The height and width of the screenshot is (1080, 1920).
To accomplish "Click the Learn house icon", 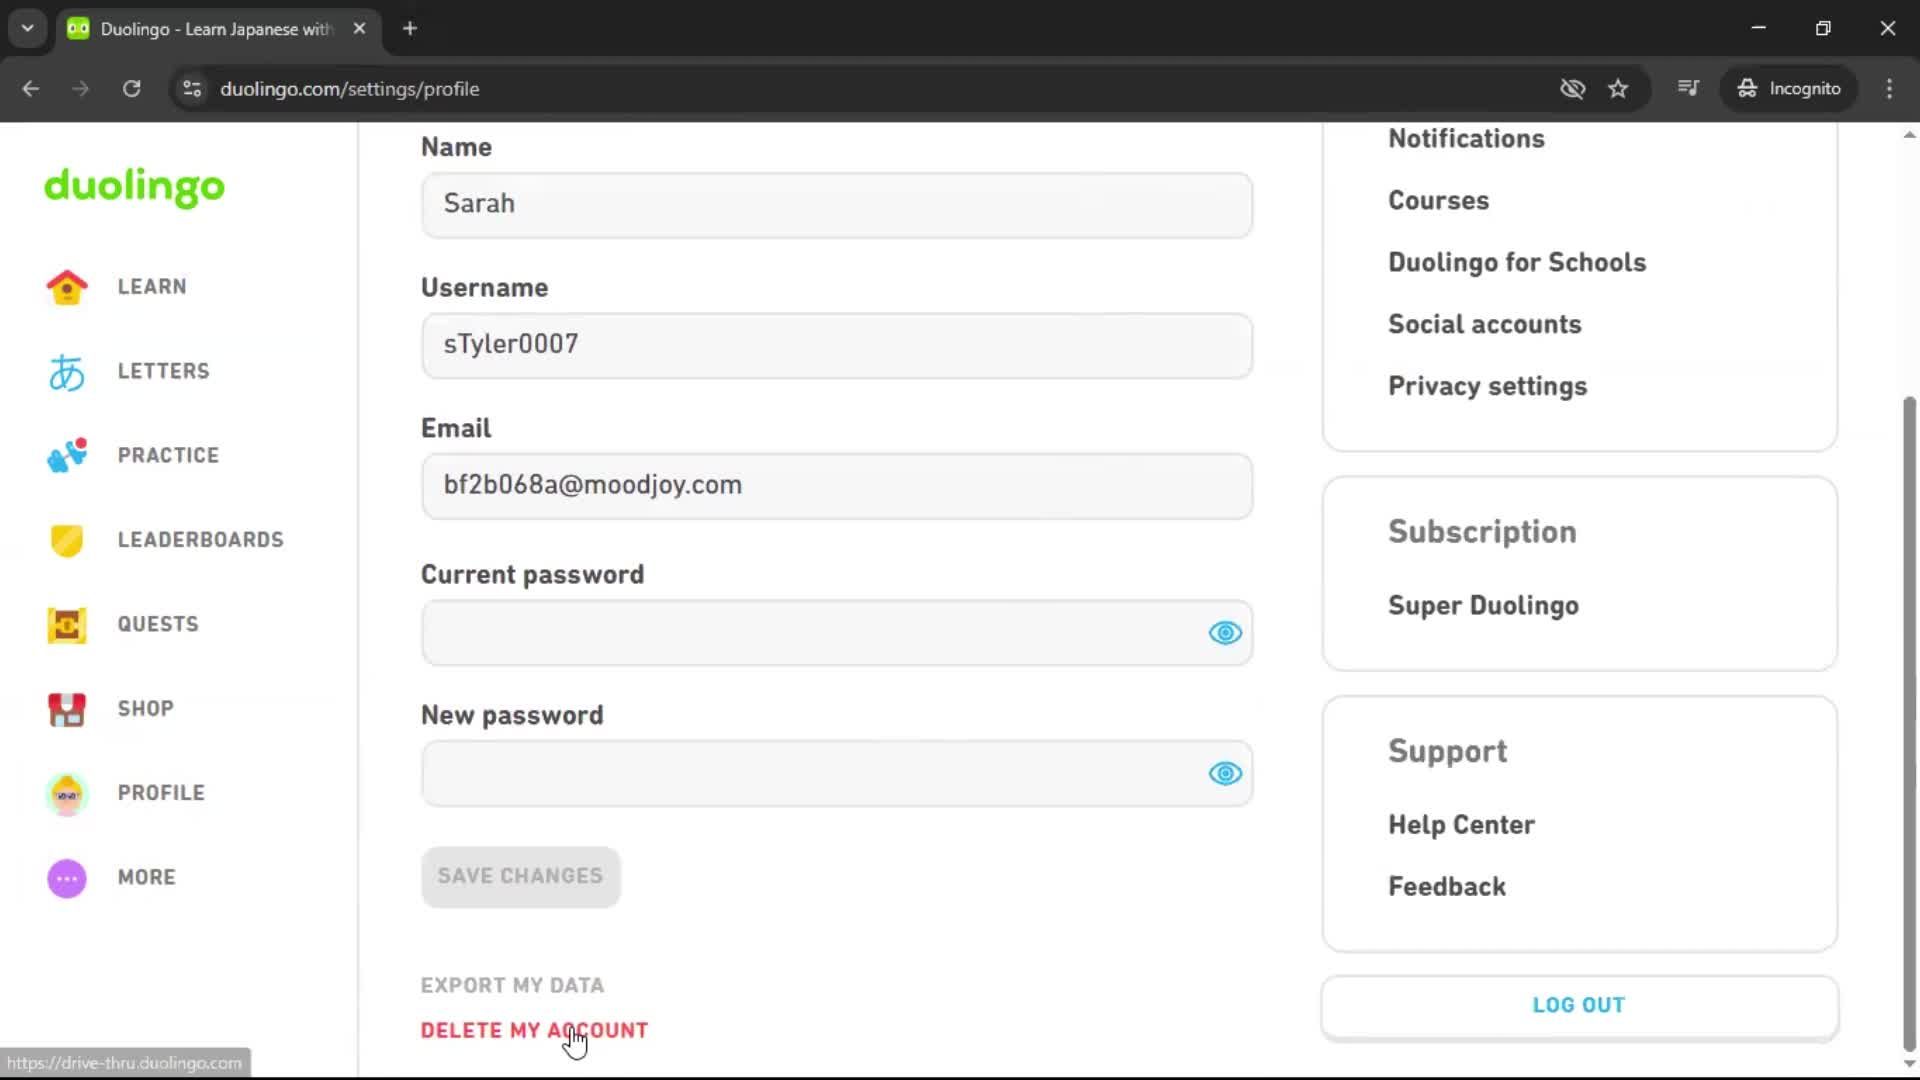I will [67, 287].
